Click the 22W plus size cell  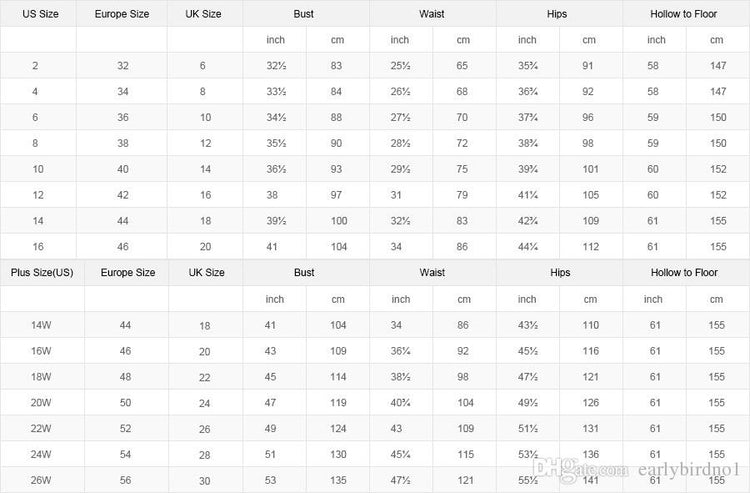point(41,428)
